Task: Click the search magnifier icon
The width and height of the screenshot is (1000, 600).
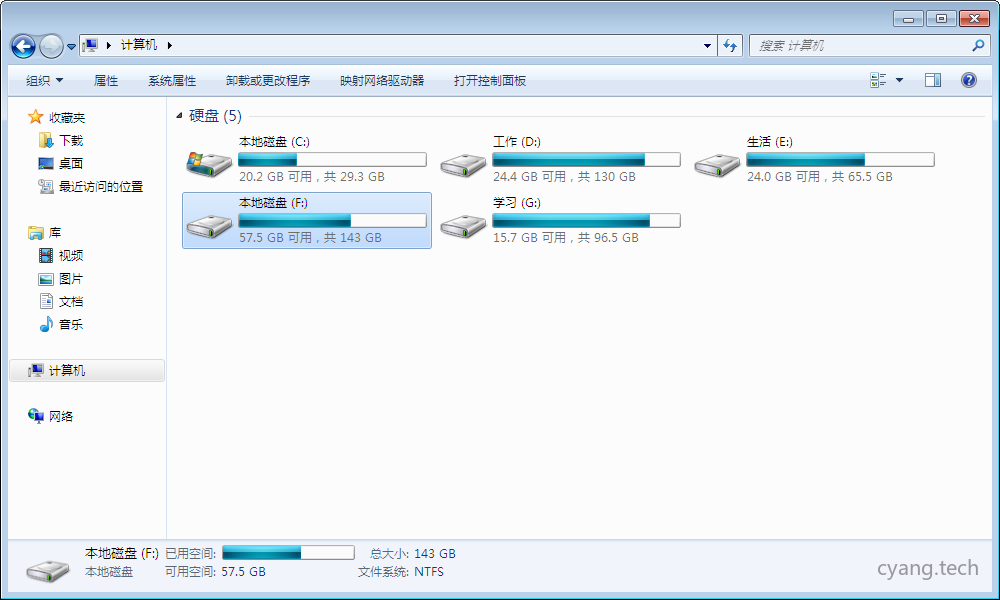Action: 978,46
